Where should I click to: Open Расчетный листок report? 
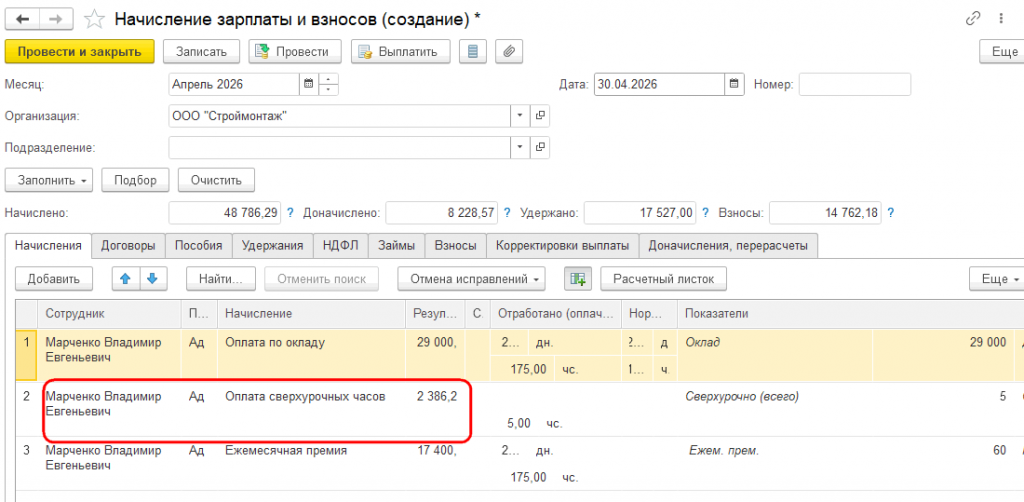(664, 279)
